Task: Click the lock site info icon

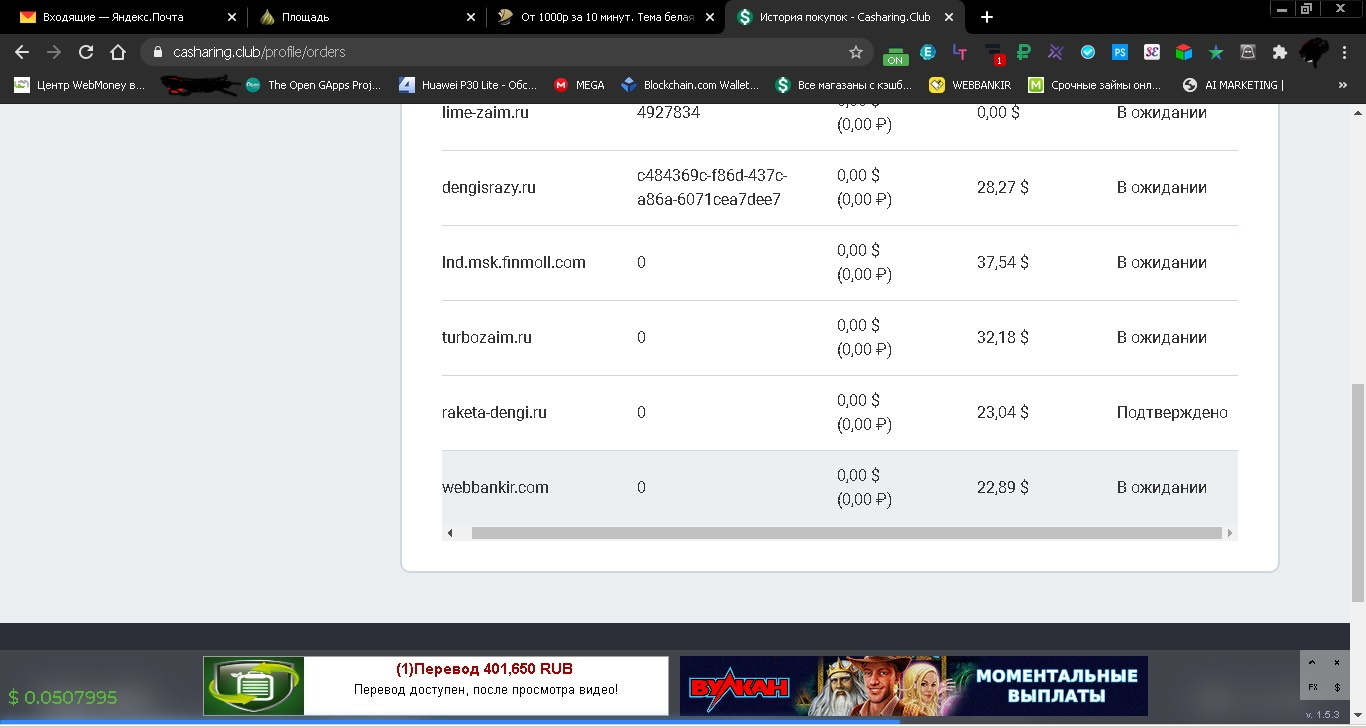Action: pyautogui.click(x=157, y=52)
